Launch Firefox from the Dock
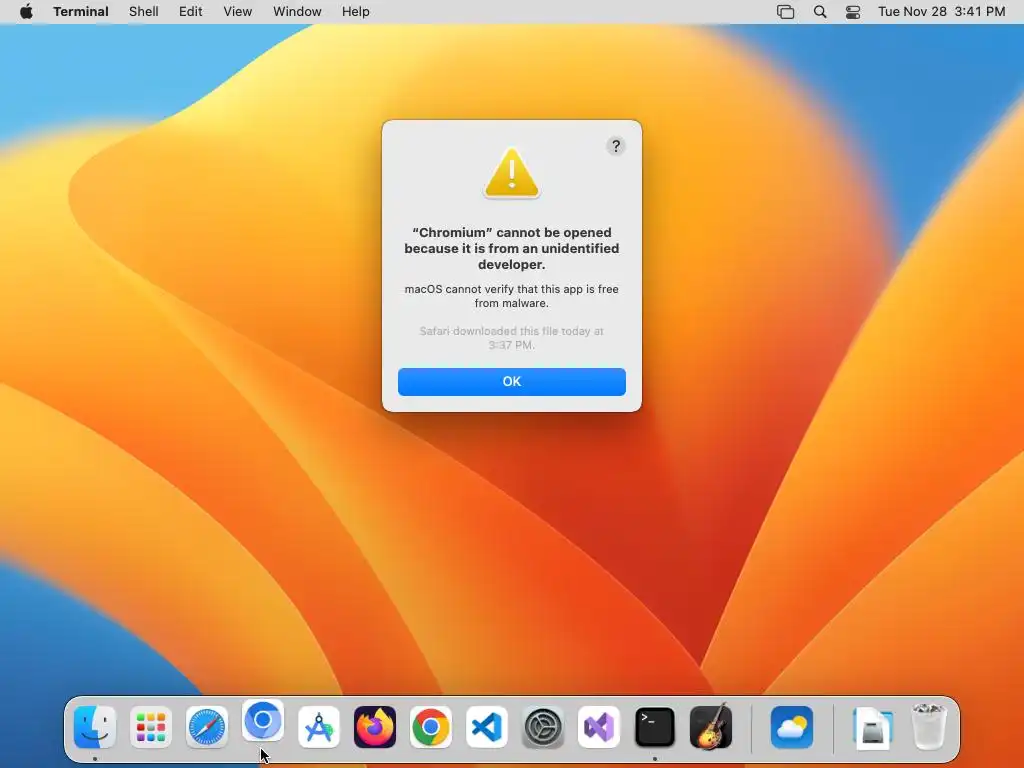Viewport: 1024px width, 768px height. [x=375, y=727]
